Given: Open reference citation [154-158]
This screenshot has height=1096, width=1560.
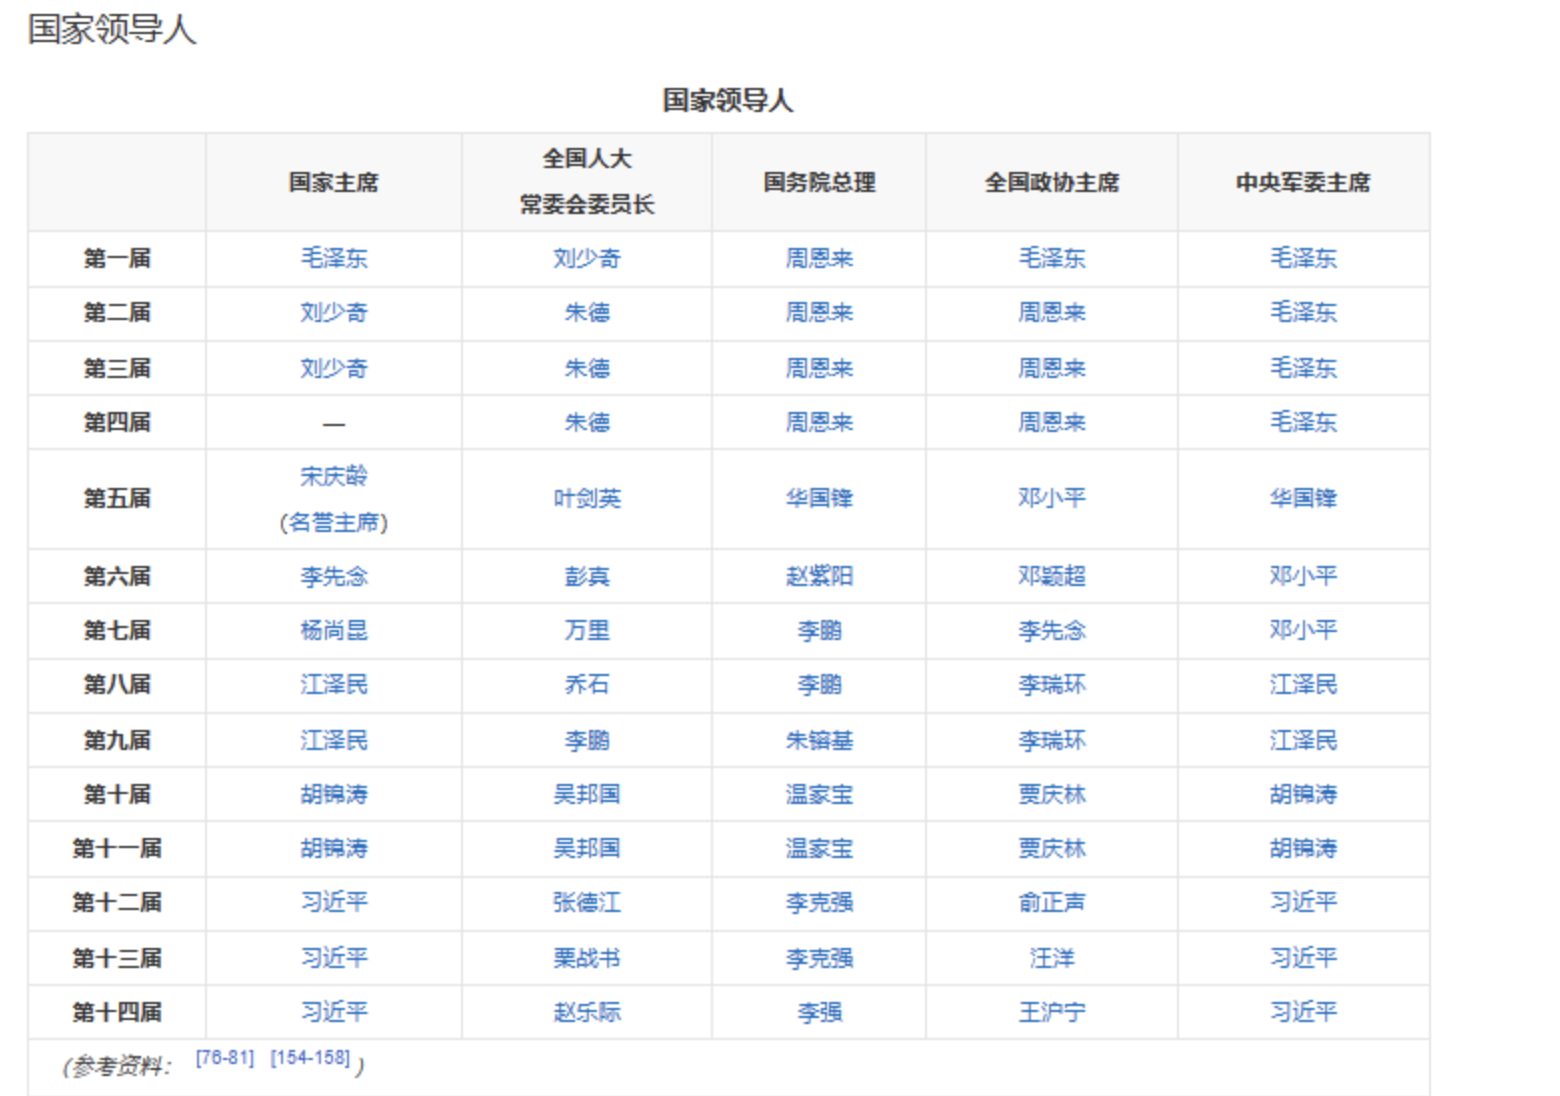Looking at the screenshot, I should coord(310,1058).
